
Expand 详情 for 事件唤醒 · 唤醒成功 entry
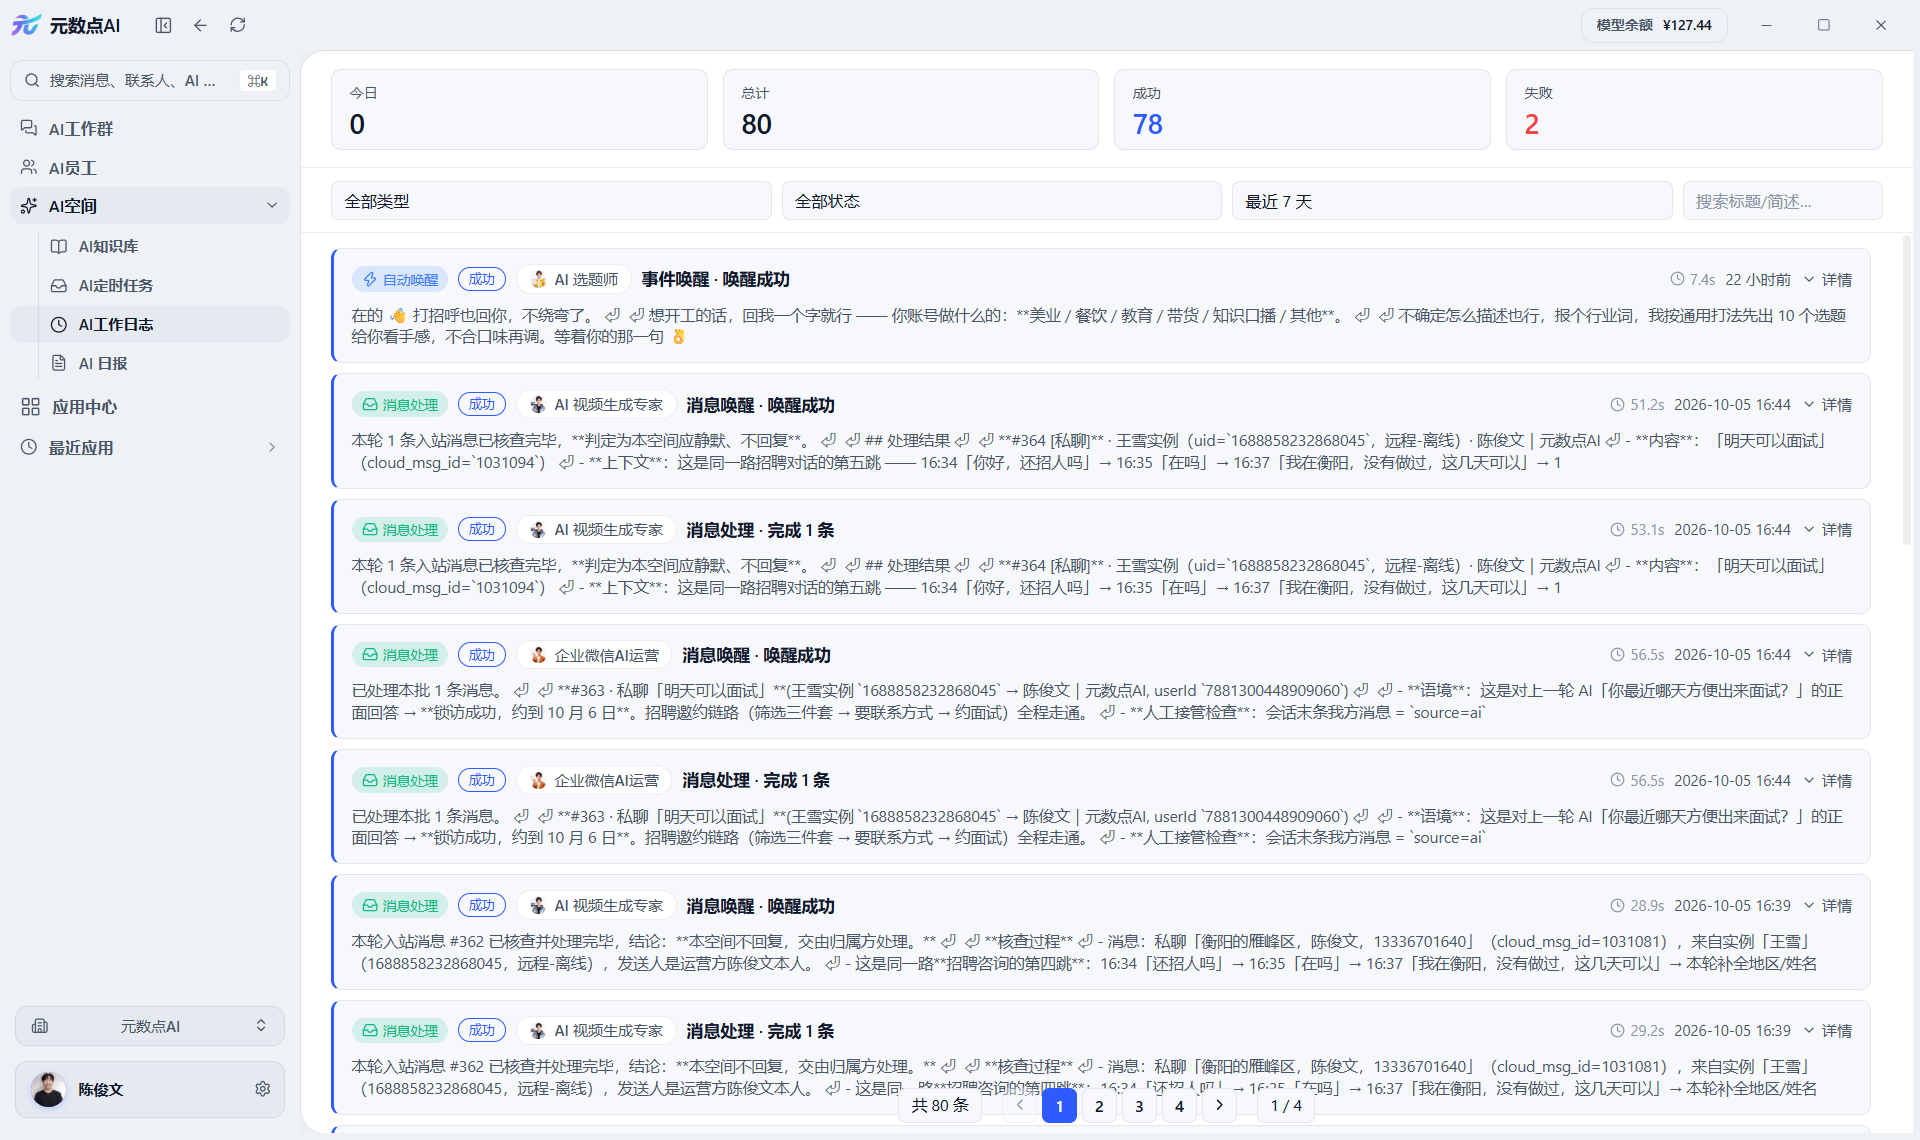coord(1828,280)
